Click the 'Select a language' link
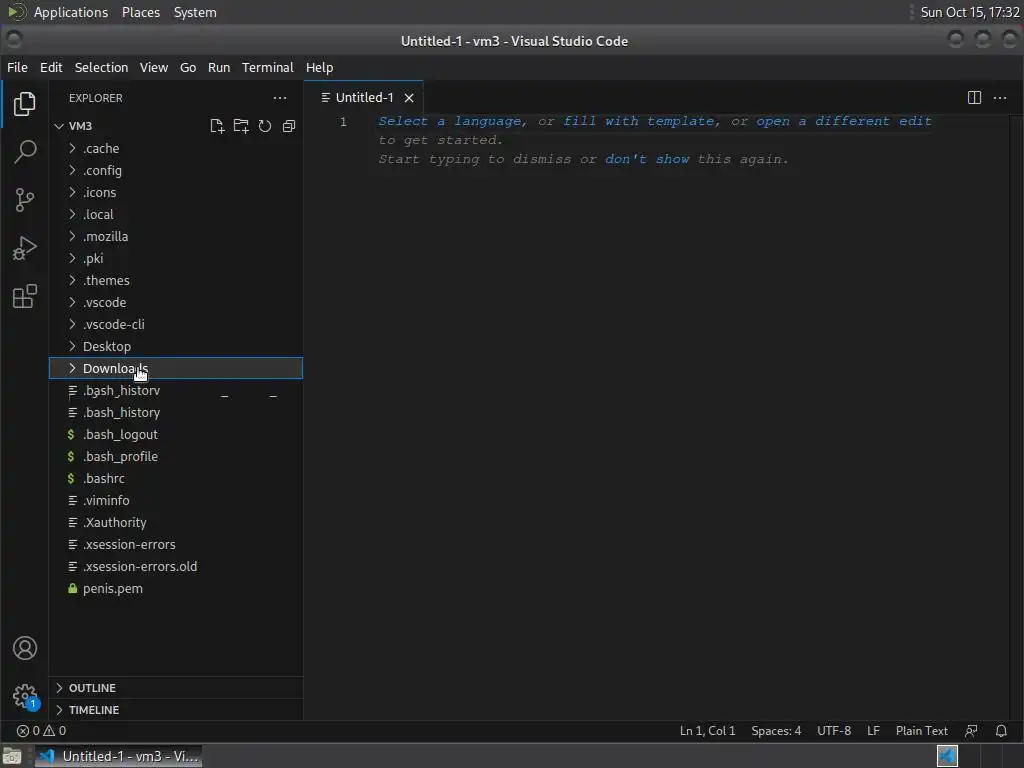 click(x=449, y=121)
